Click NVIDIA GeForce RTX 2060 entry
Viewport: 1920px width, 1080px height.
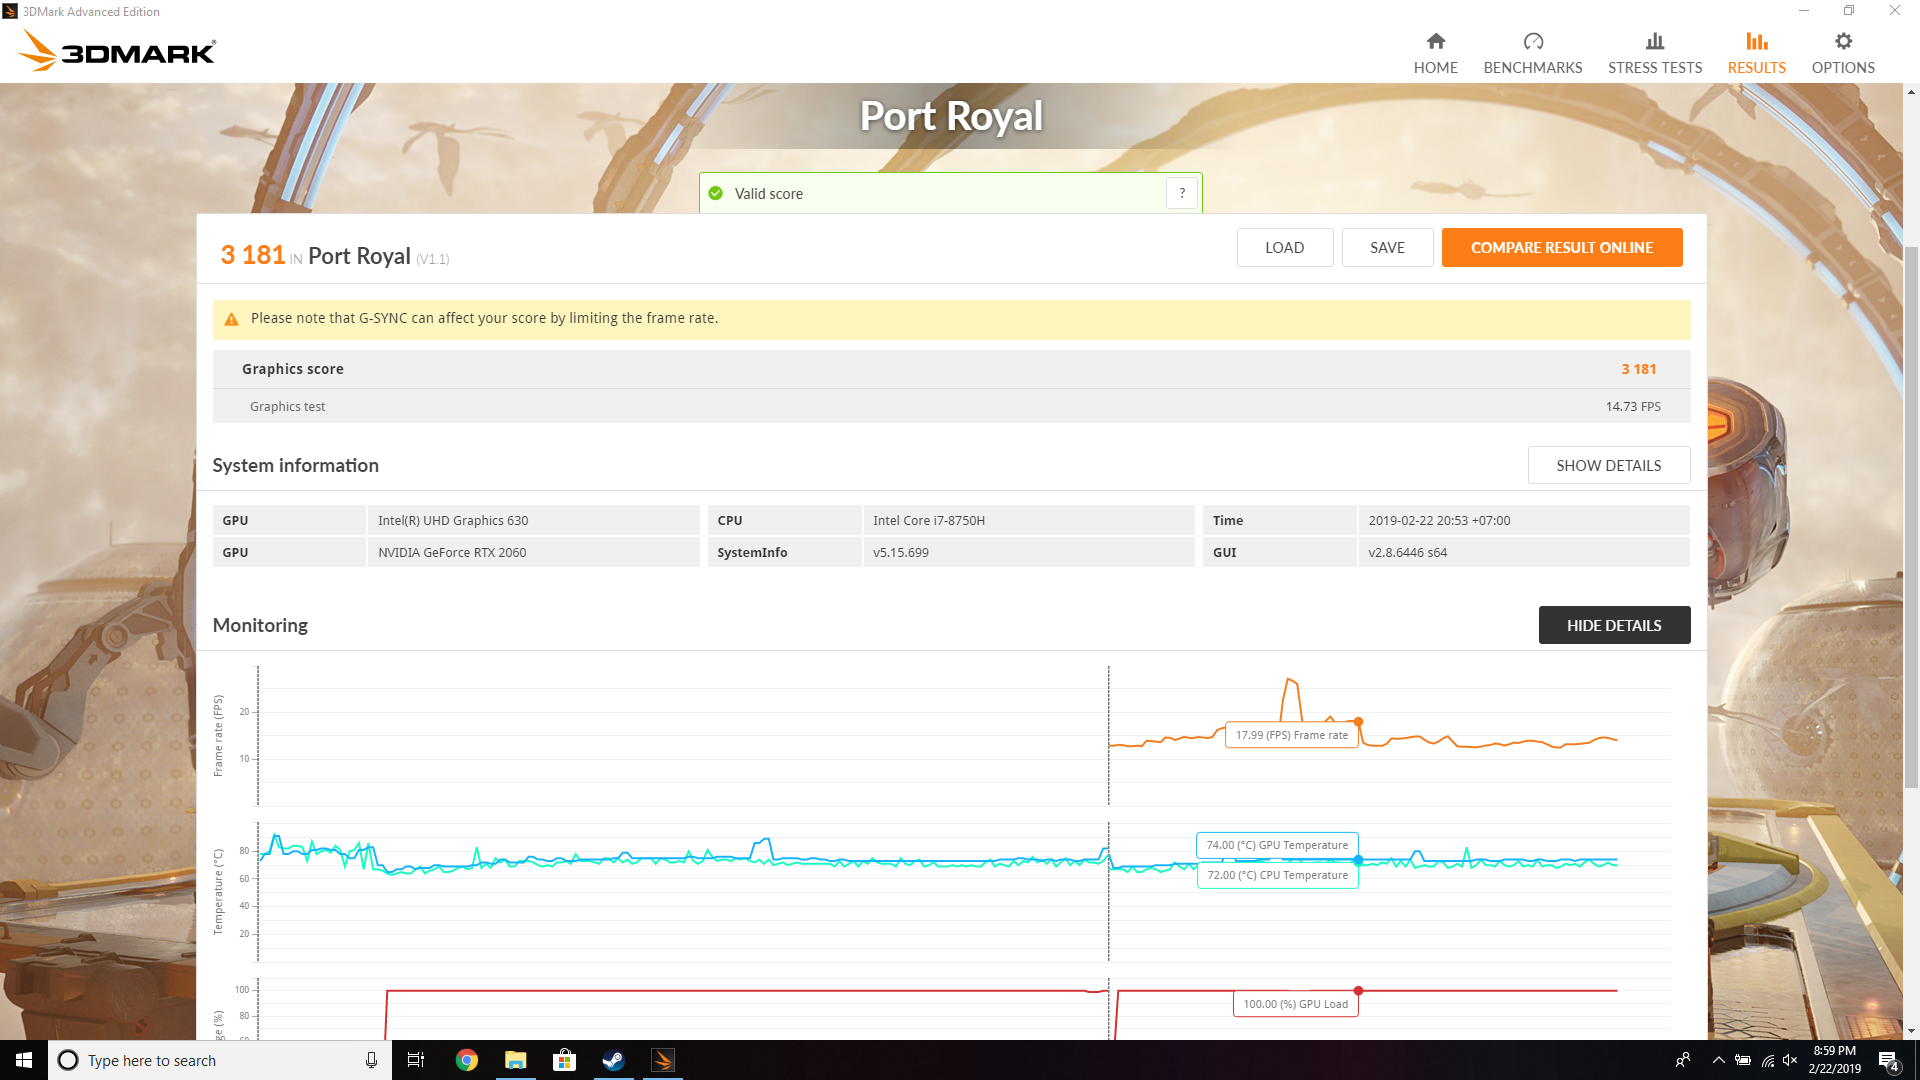coord(452,552)
